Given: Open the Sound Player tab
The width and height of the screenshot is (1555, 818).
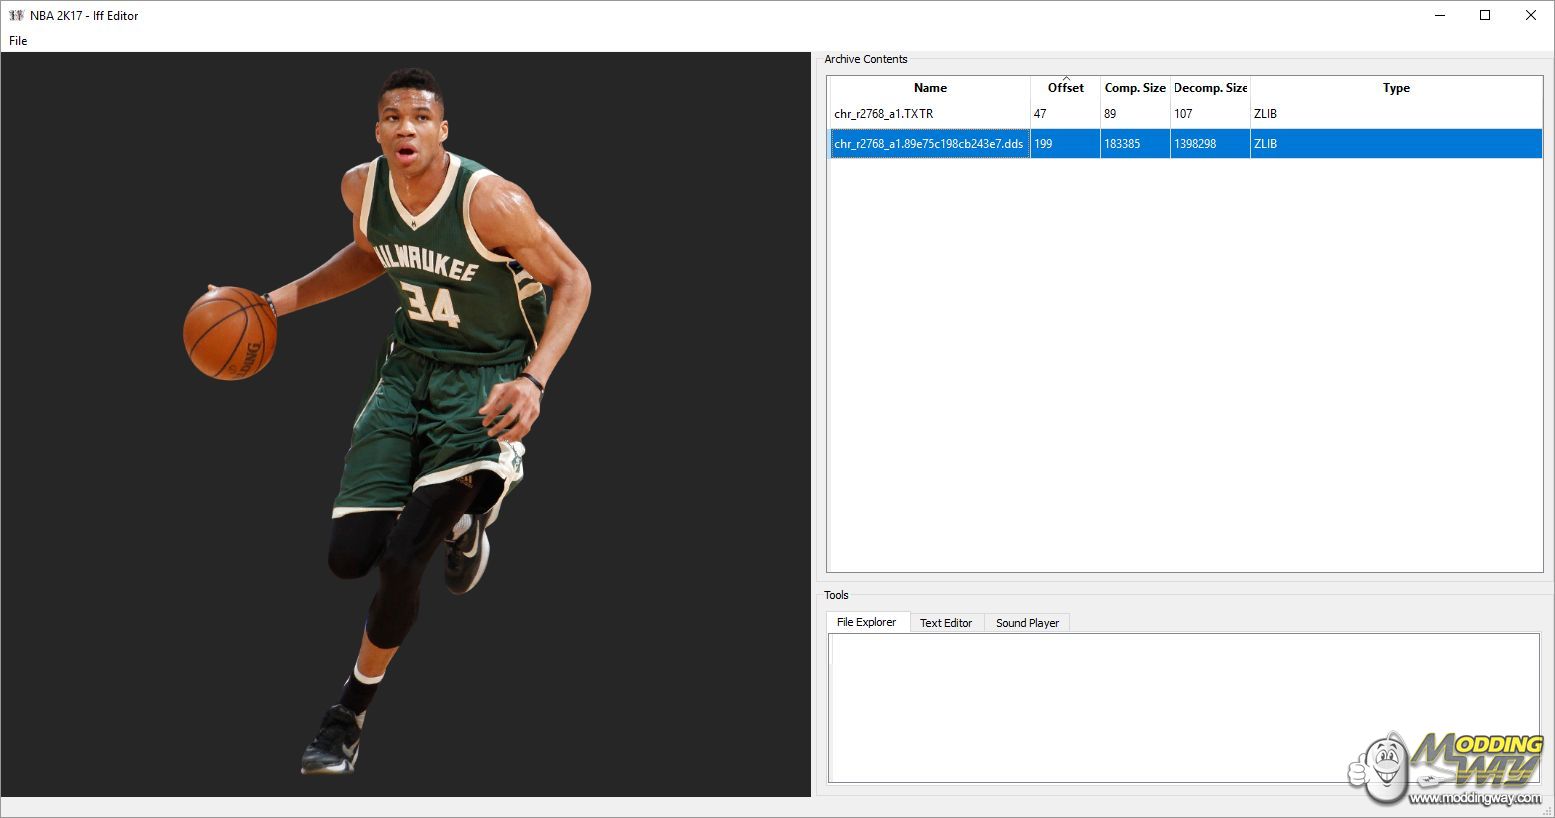Looking at the screenshot, I should 1027,623.
